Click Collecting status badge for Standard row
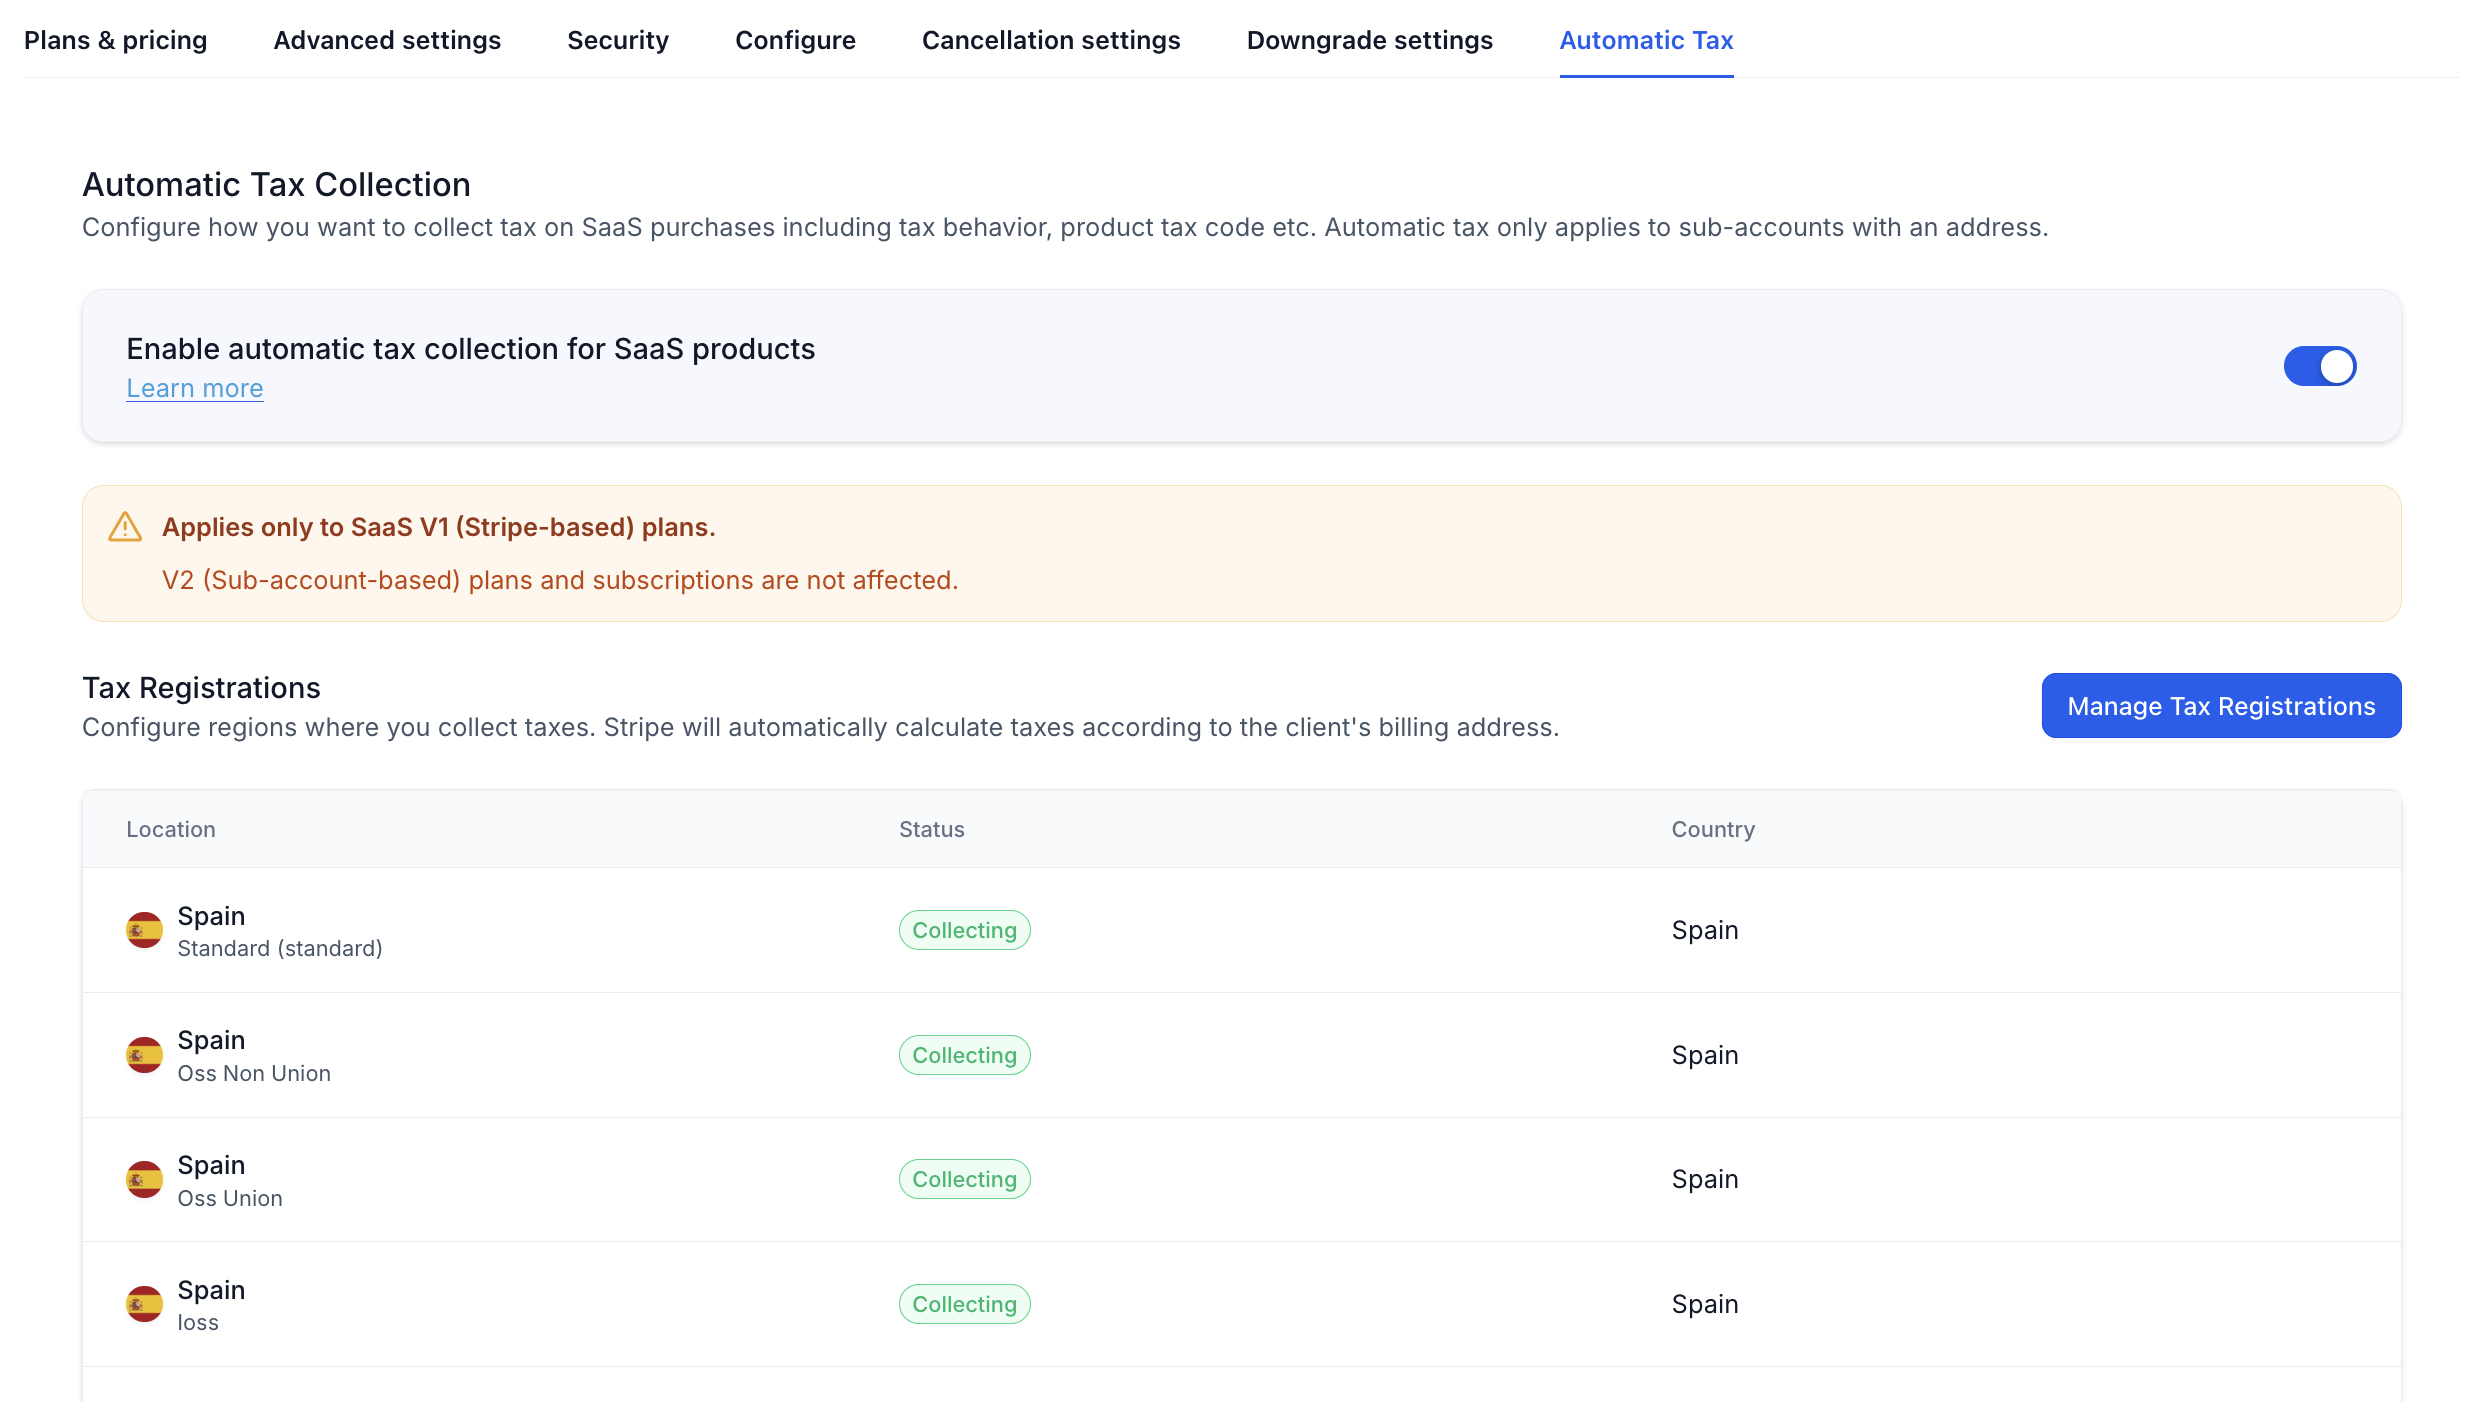 click(964, 930)
